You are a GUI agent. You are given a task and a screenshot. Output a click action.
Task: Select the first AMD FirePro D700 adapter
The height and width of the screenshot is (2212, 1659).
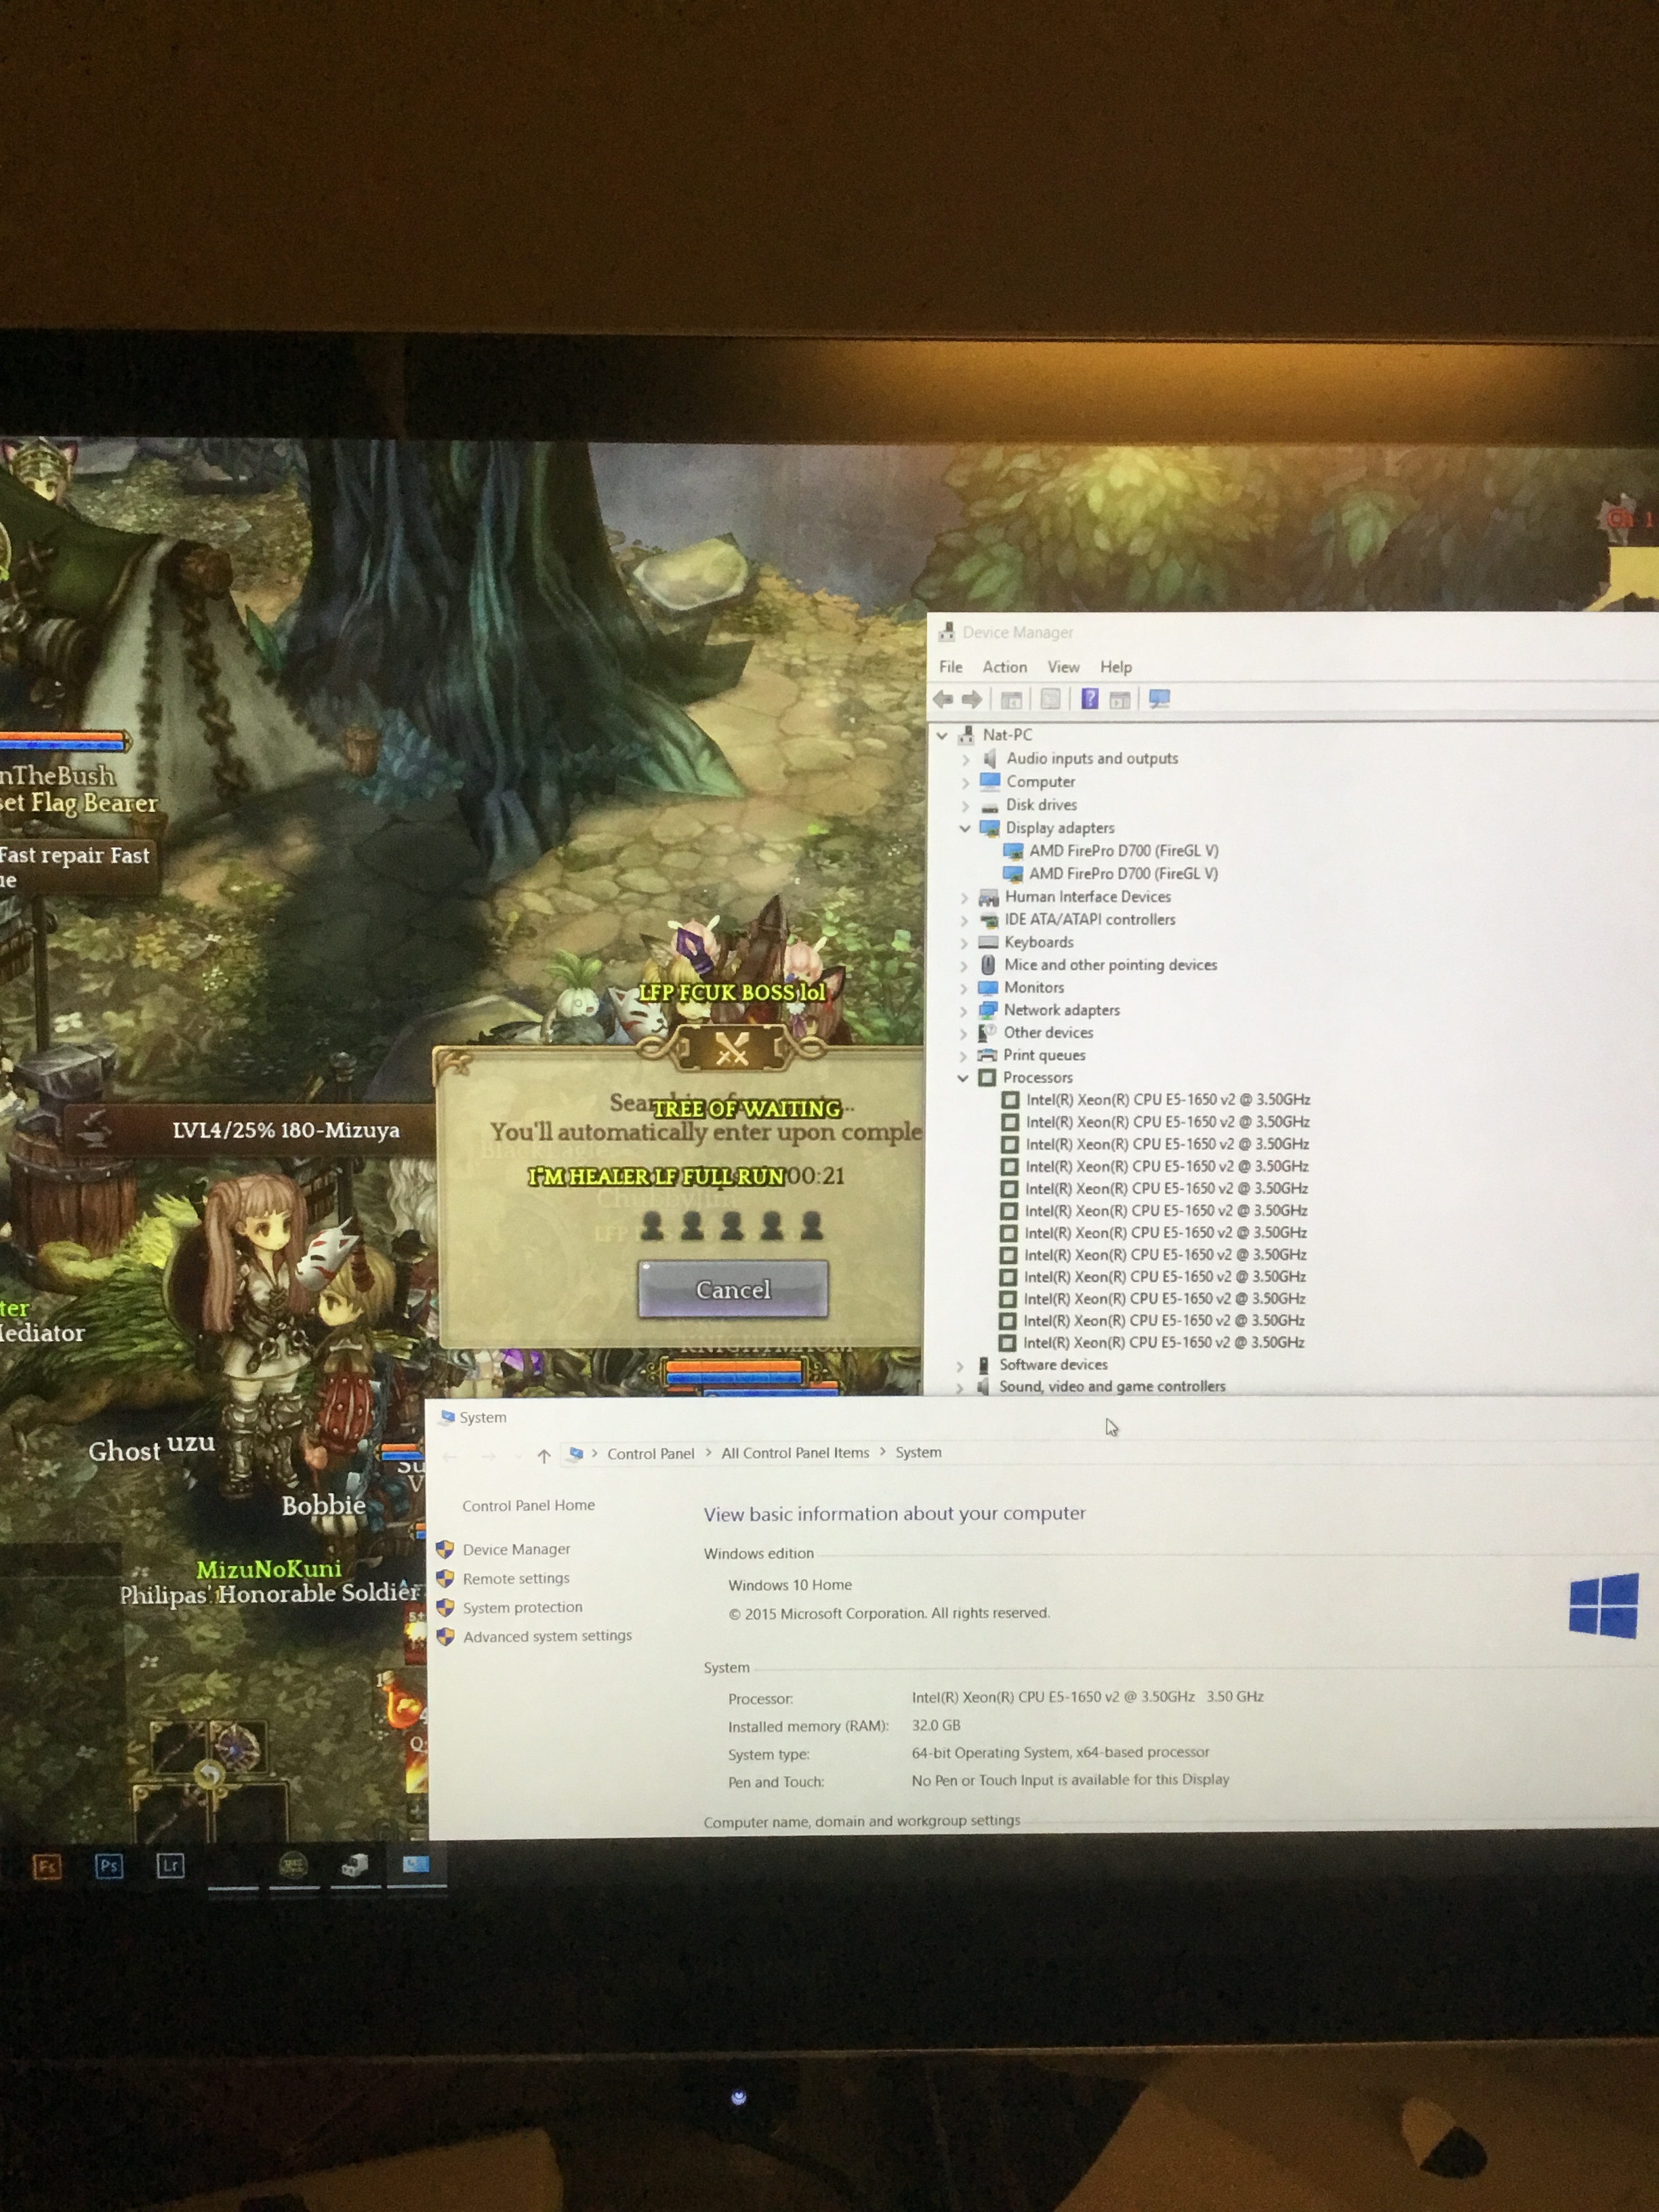coord(1123,851)
